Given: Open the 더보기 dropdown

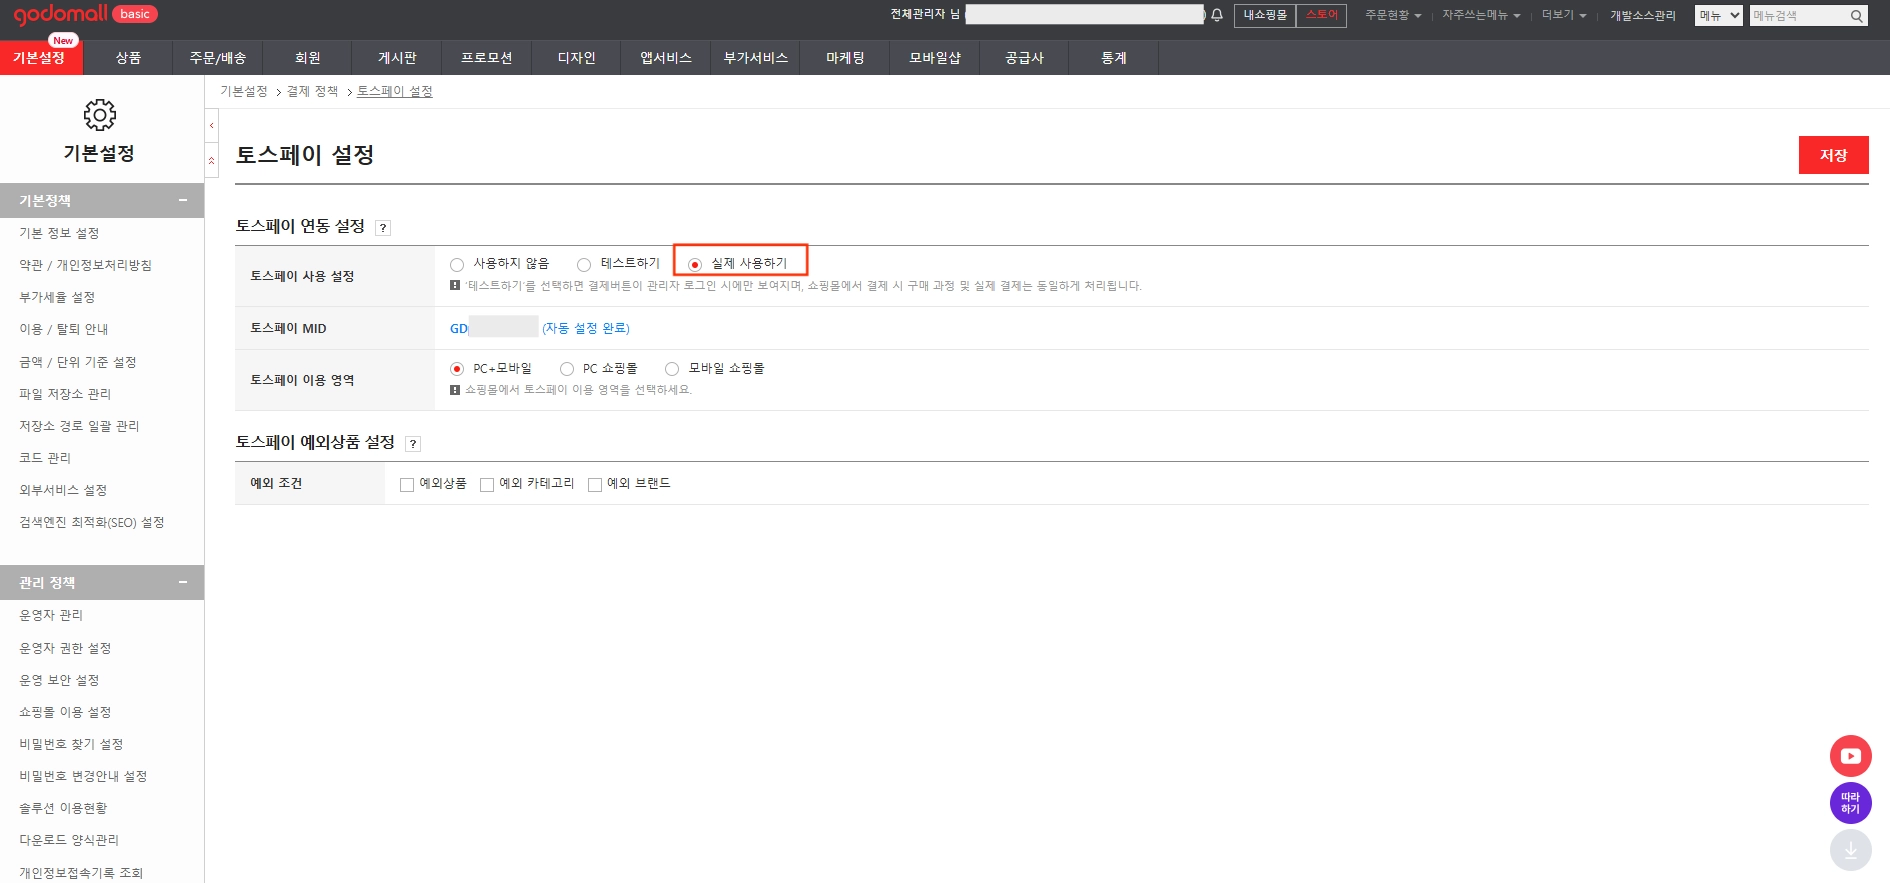Looking at the screenshot, I should click(x=1564, y=16).
